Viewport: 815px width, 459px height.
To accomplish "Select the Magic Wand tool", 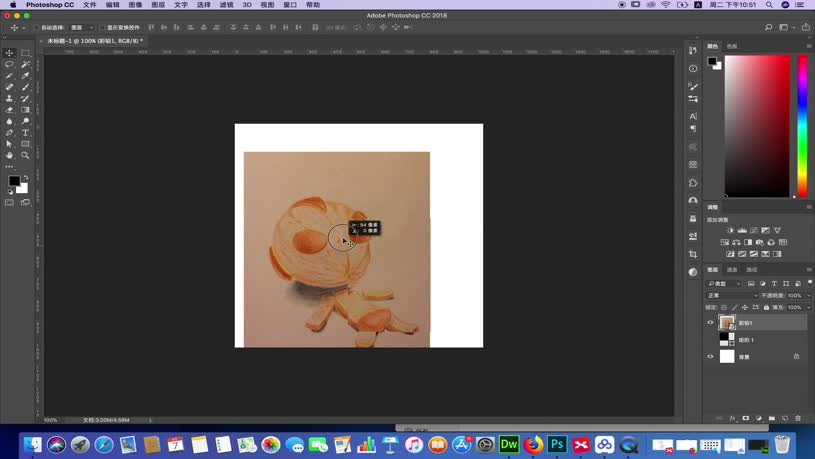I will (25, 64).
